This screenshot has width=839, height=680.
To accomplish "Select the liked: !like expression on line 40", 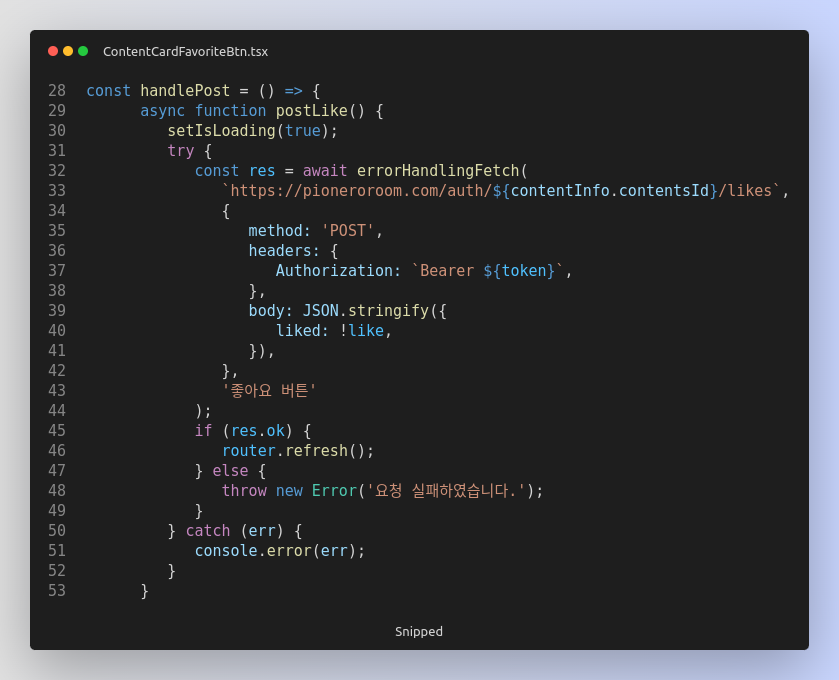I will tap(334, 330).
